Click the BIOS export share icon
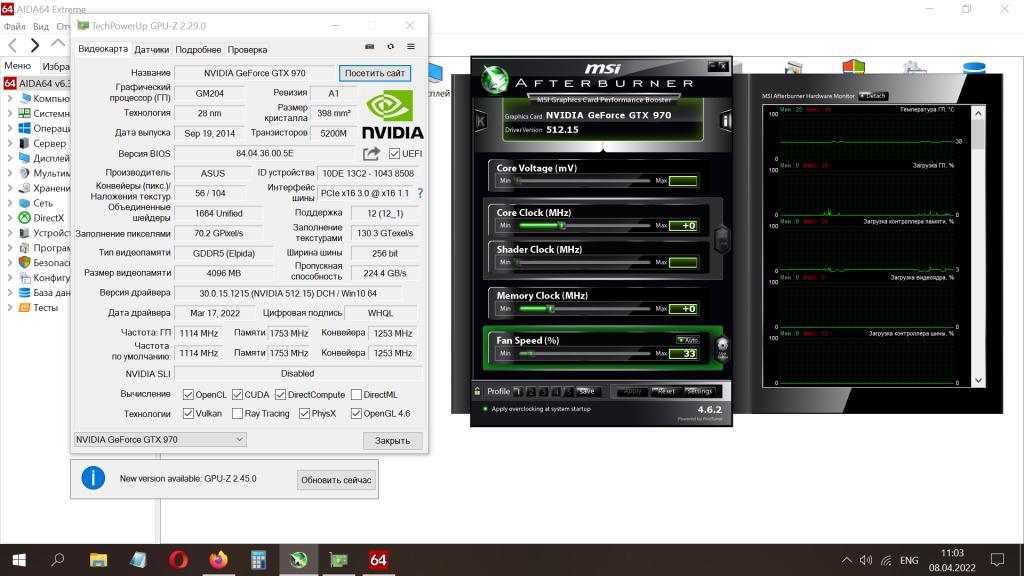This screenshot has width=1024, height=576. pyautogui.click(x=372, y=153)
